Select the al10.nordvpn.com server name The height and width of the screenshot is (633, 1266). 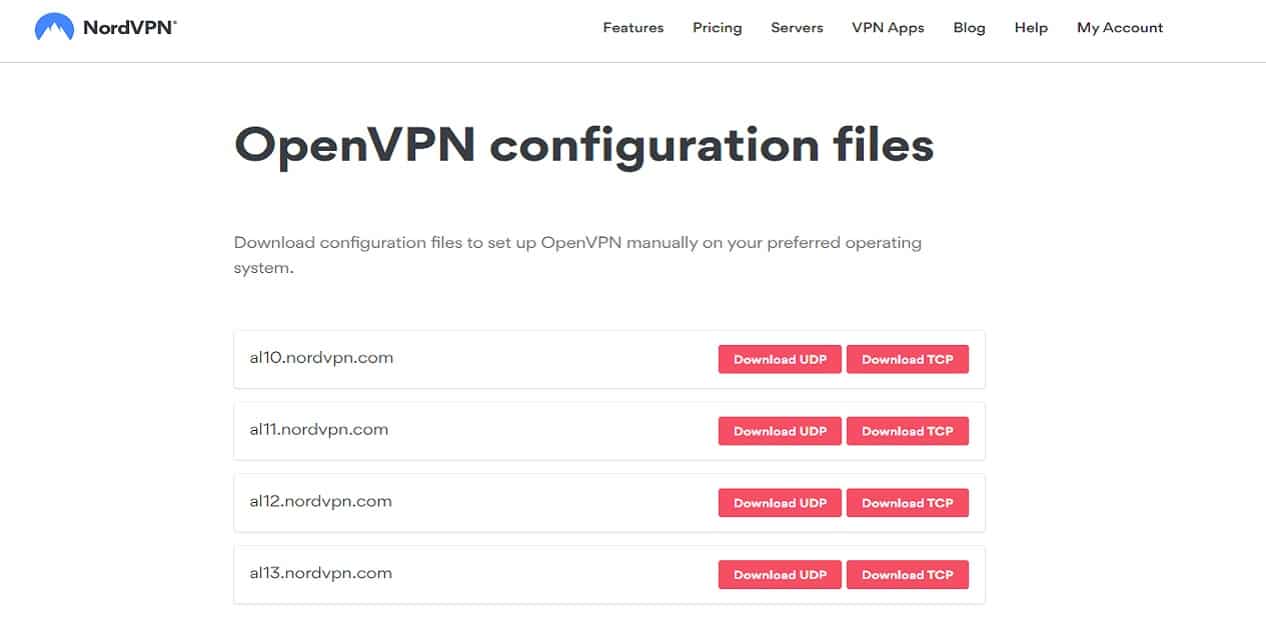321,358
